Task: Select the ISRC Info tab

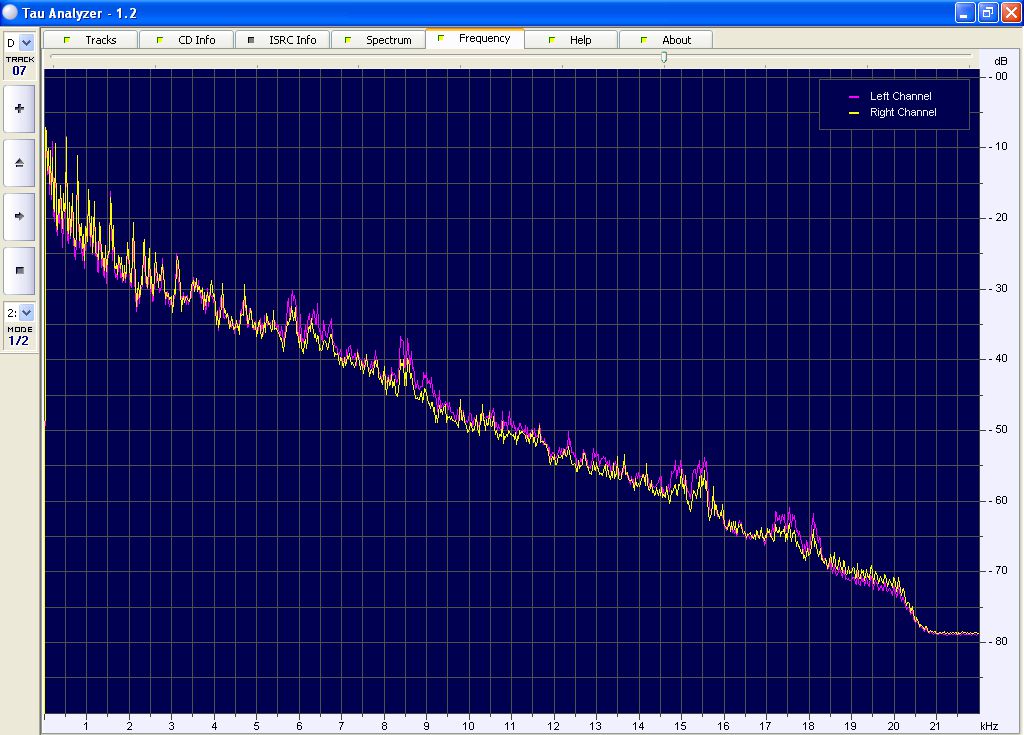Action: [282, 40]
